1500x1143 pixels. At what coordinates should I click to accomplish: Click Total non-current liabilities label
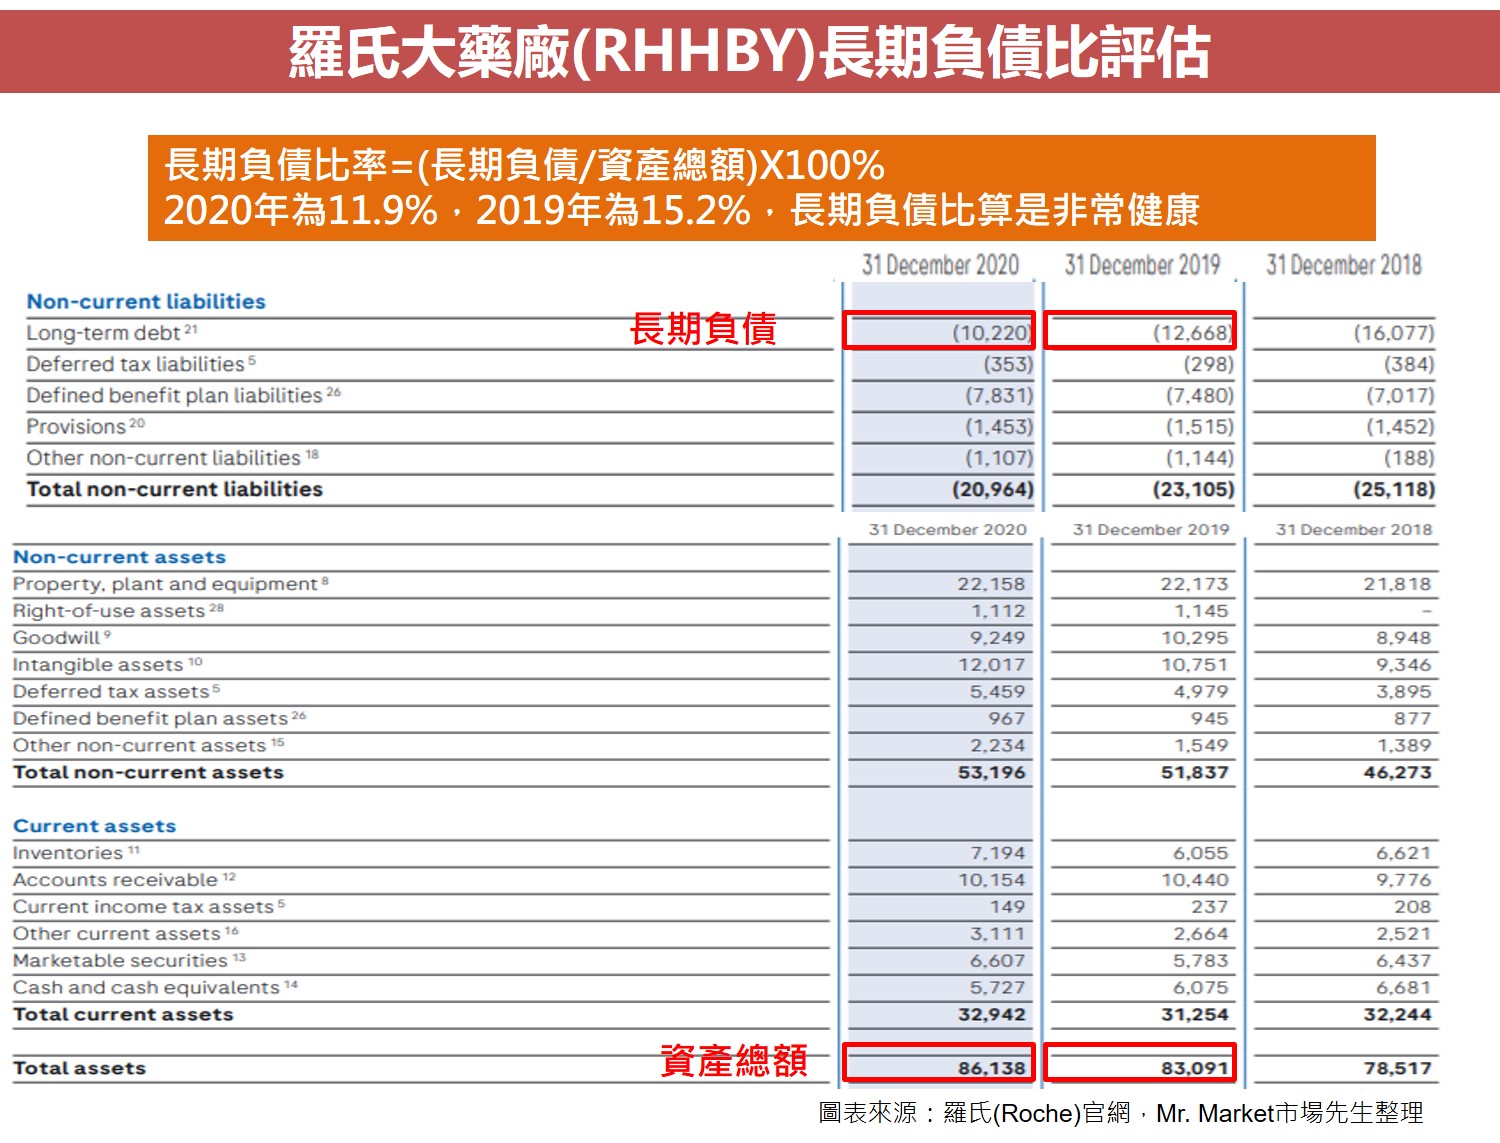pos(175,489)
